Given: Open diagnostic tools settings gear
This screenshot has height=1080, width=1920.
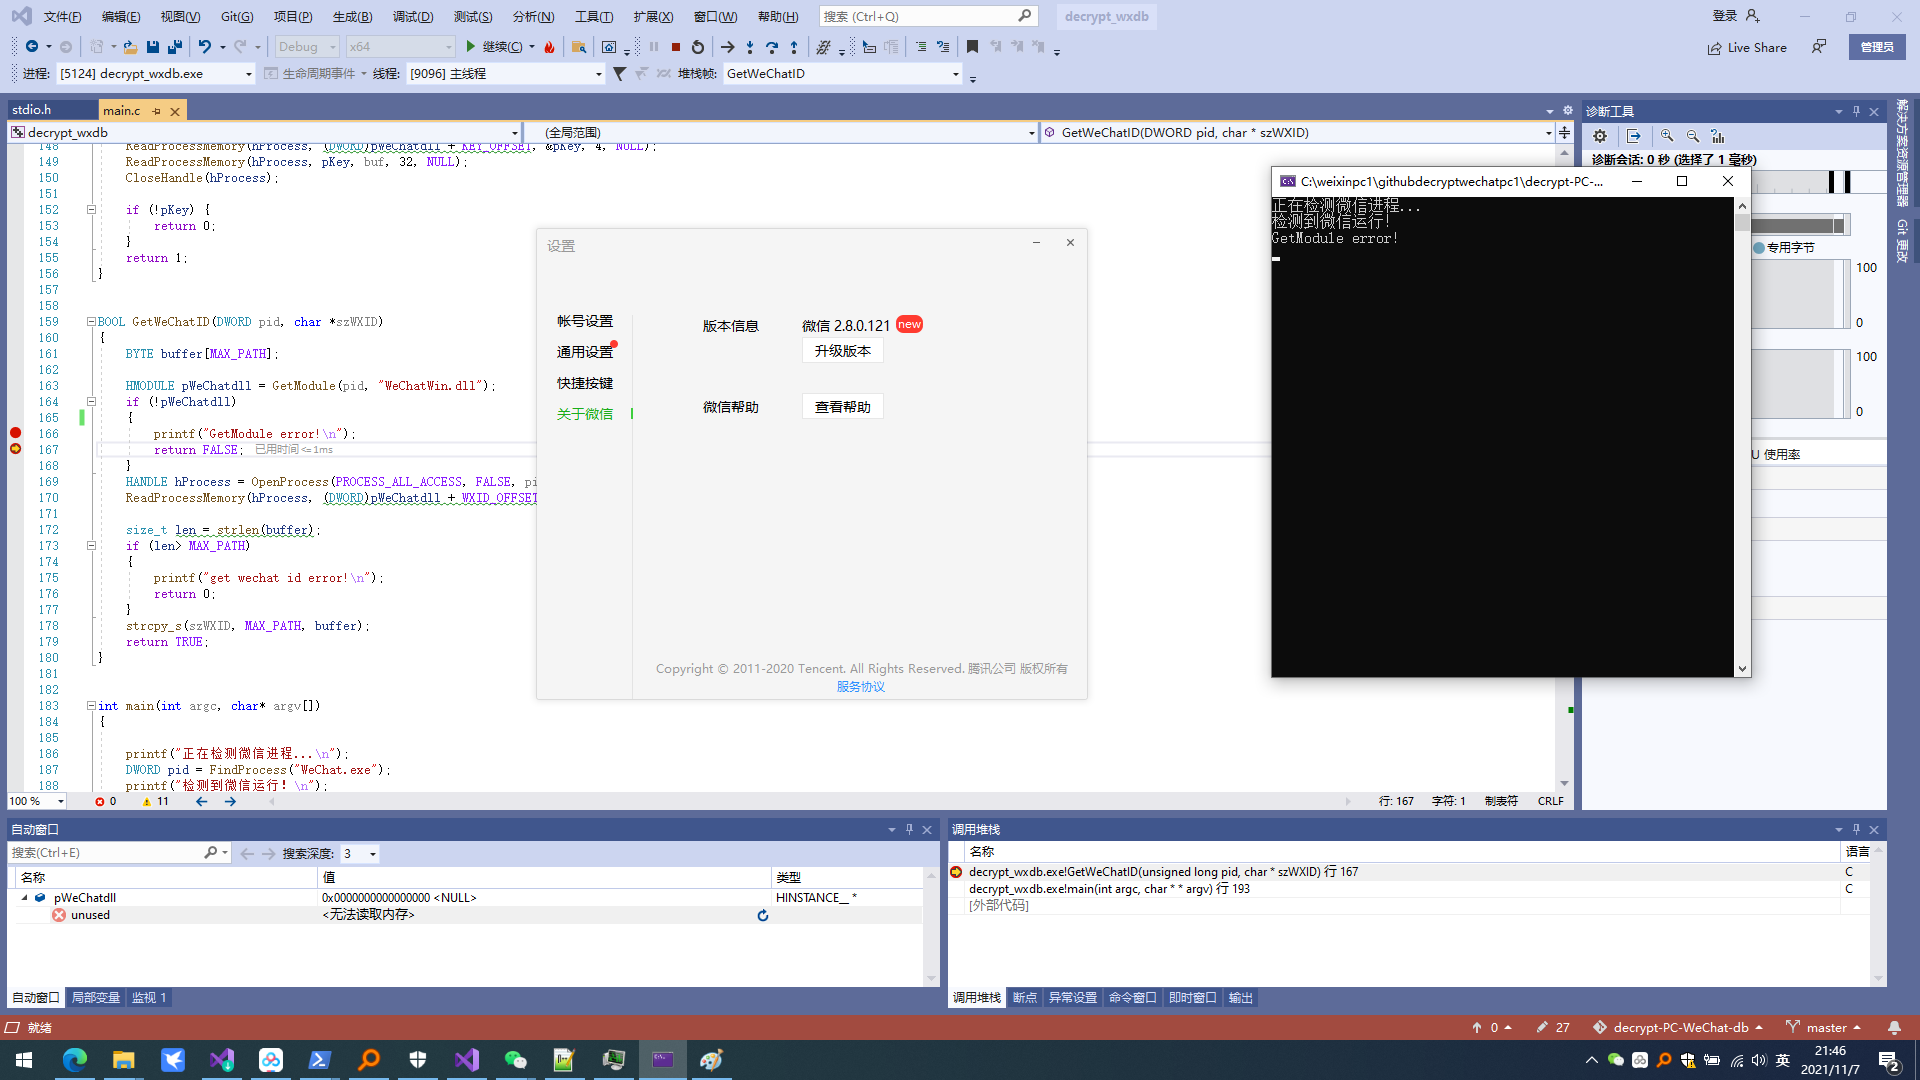Looking at the screenshot, I should 1600,136.
